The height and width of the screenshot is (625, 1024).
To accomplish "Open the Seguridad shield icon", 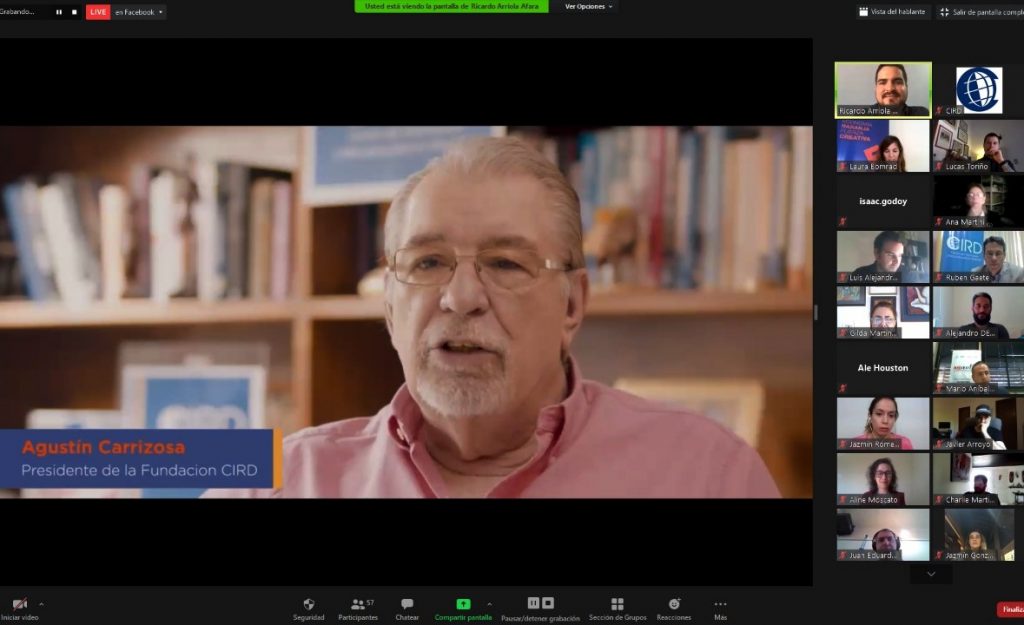I will click(x=309, y=604).
